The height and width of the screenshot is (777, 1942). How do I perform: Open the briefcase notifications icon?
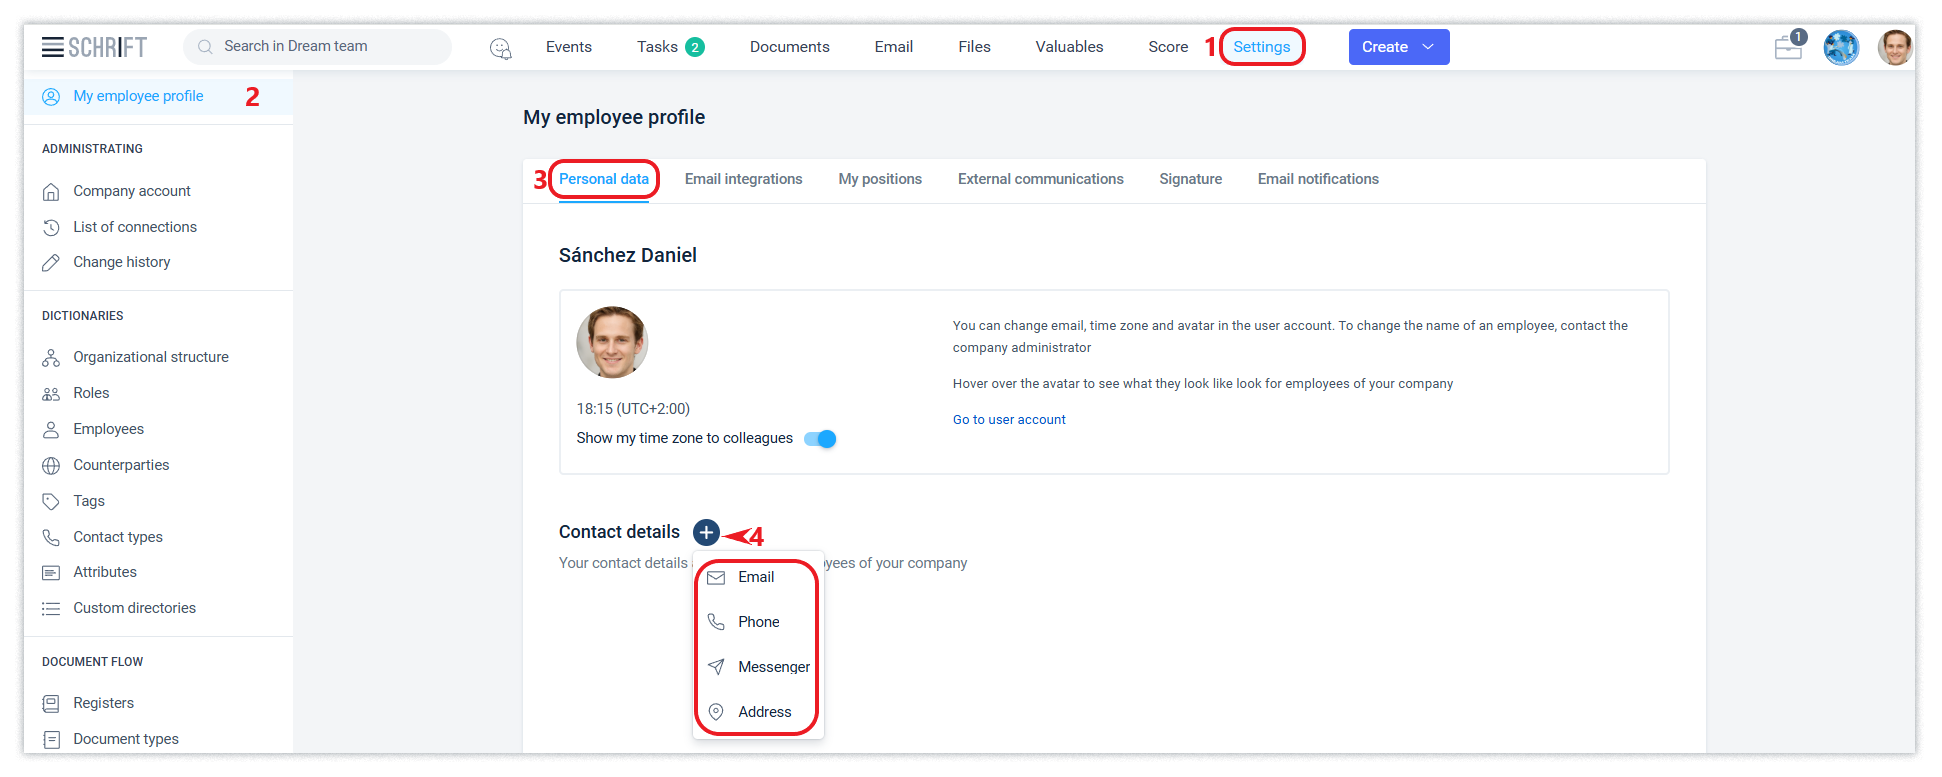[x=1788, y=47]
